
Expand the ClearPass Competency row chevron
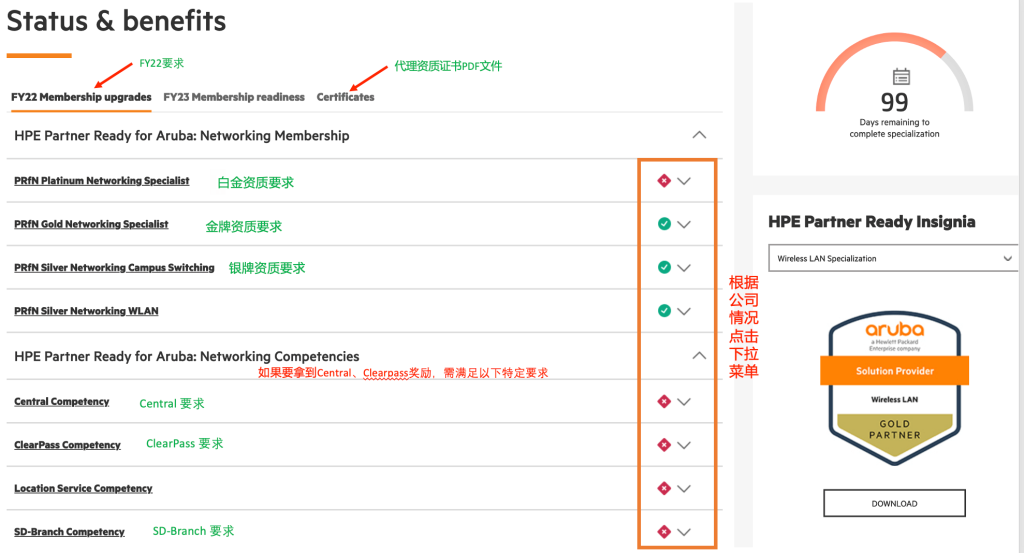coord(684,445)
